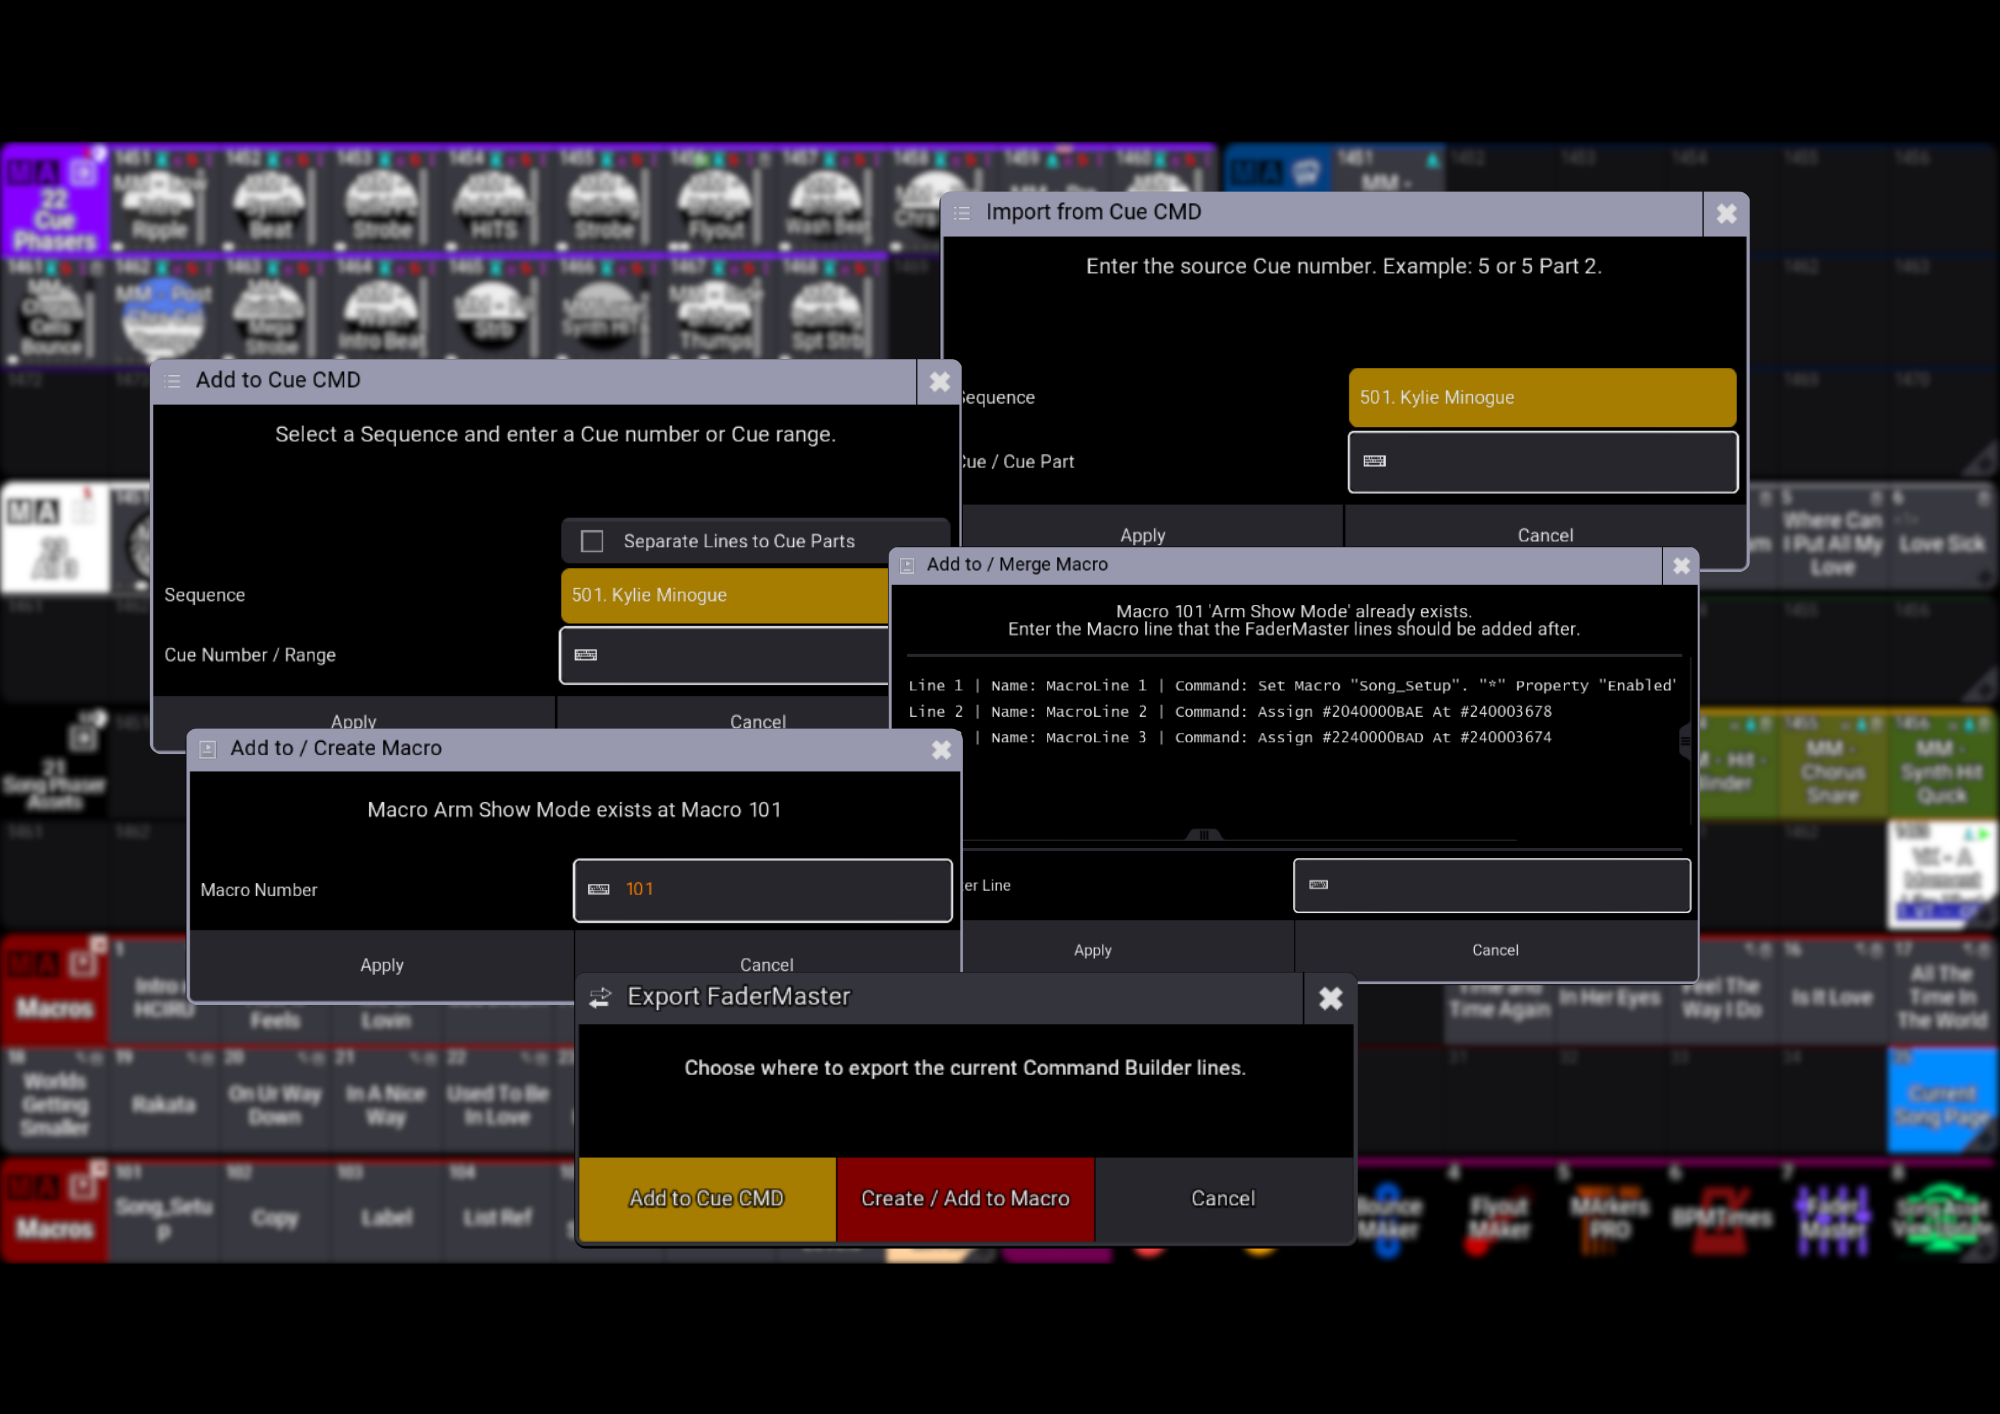Click the list icon in Add to Cue CMD title
This screenshot has width=2000, height=1414.
(173, 381)
